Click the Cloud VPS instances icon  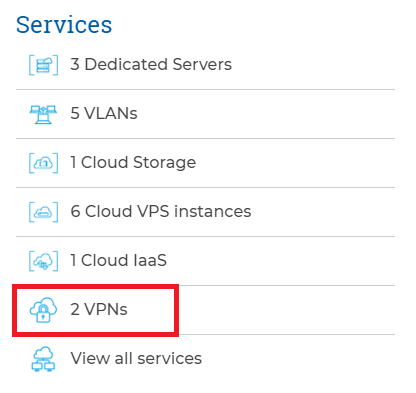point(43,212)
